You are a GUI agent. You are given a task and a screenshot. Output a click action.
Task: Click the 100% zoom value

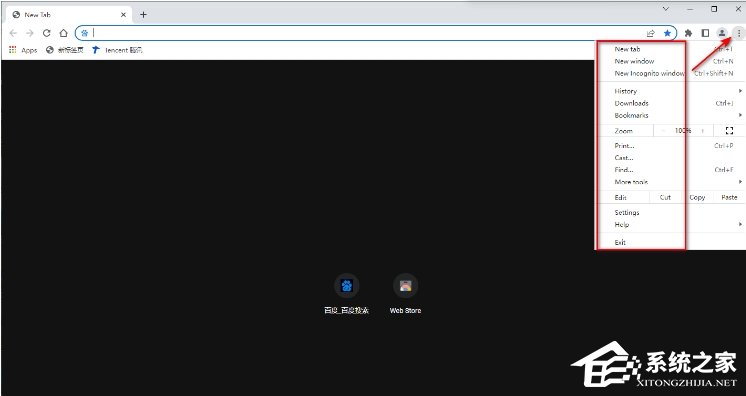tap(683, 130)
